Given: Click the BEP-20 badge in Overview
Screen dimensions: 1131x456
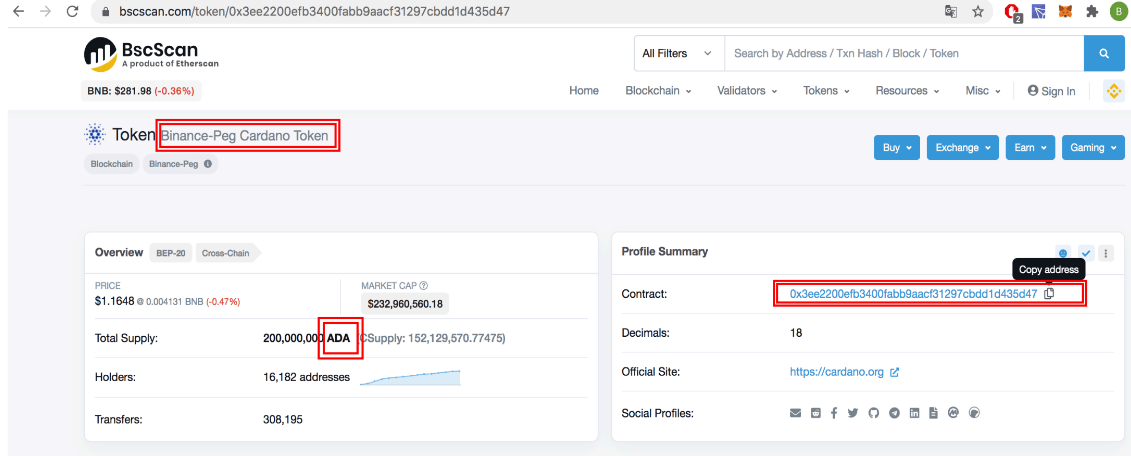Looking at the screenshot, I should pyautogui.click(x=171, y=253).
